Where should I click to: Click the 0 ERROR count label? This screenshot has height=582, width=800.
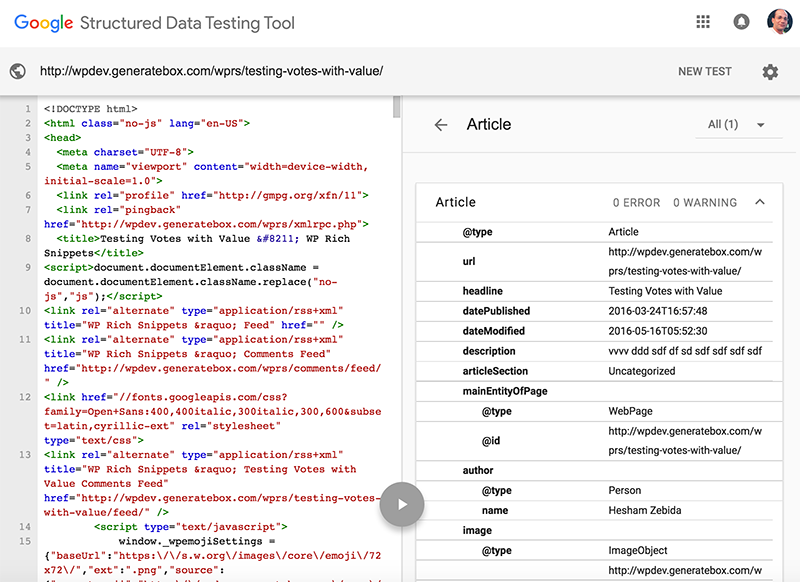636,203
